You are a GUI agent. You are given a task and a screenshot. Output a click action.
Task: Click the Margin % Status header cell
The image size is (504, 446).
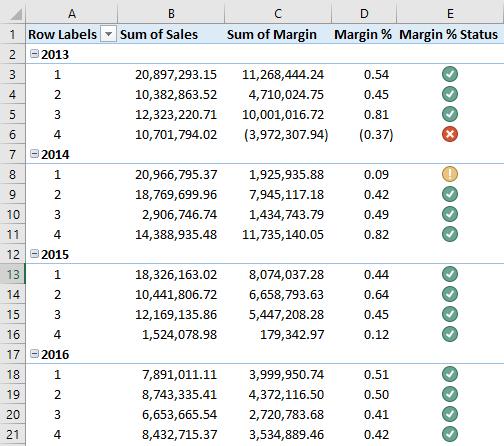(x=450, y=34)
